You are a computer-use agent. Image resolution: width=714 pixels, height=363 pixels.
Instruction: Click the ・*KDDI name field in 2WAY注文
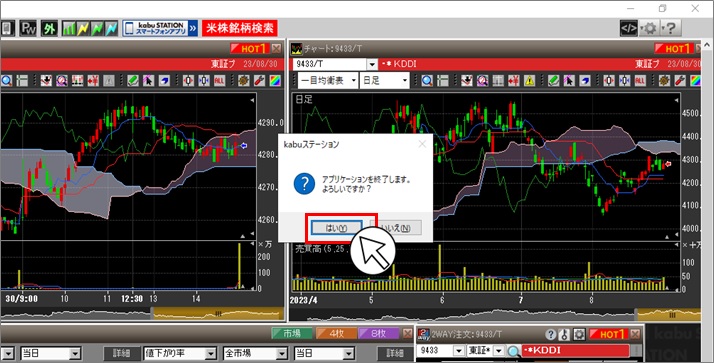tap(576, 350)
